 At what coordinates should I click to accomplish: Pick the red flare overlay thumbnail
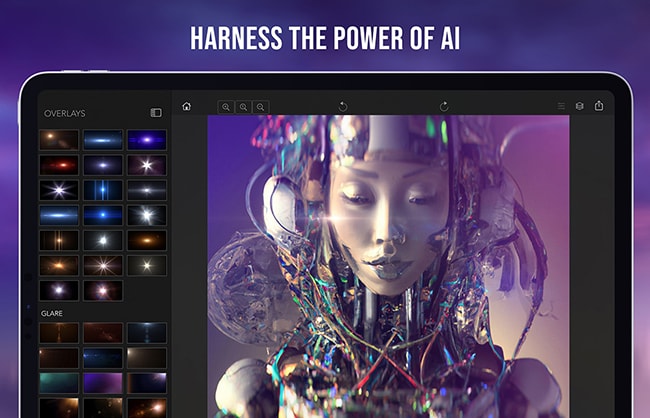click(59, 165)
